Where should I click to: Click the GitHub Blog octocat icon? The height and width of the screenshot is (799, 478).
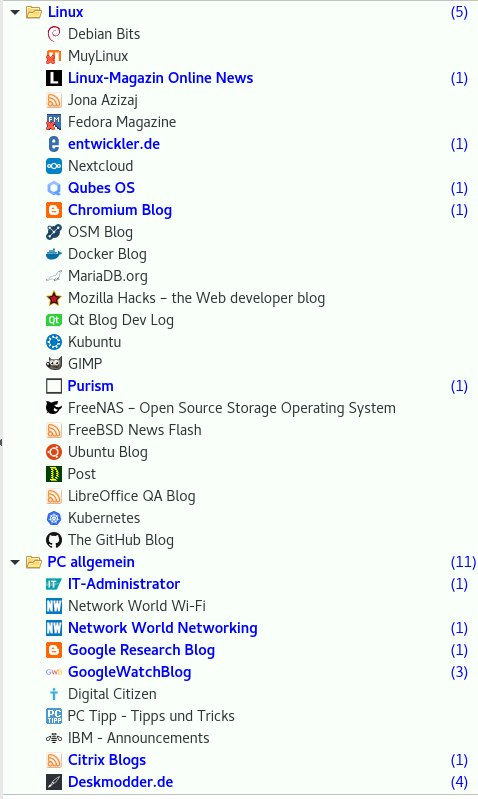point(54,540)
